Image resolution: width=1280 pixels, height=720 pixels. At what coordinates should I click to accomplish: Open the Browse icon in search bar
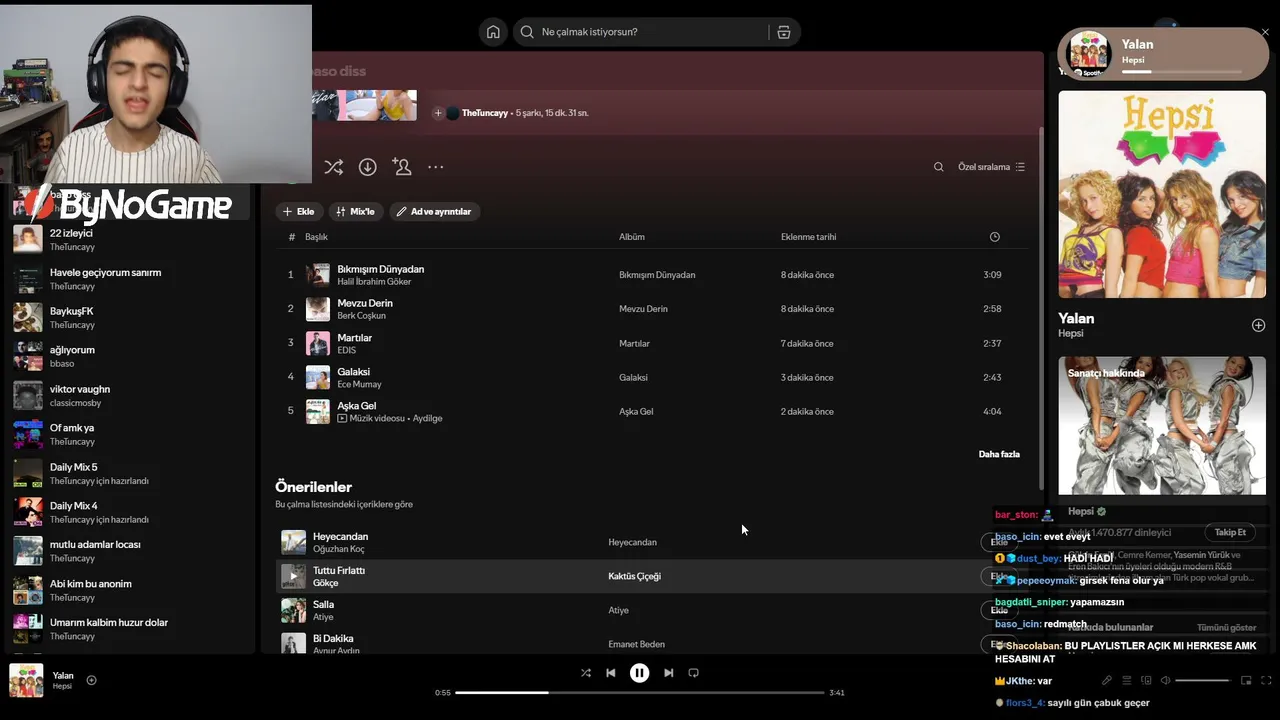(784, 32)
